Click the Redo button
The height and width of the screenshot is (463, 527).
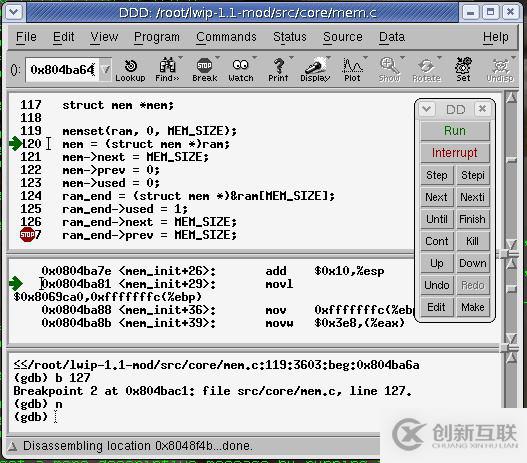(x=473, y=285)
